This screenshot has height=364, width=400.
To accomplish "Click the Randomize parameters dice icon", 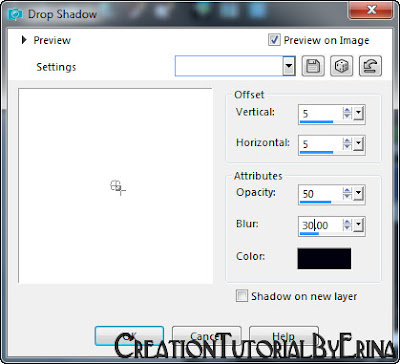I will (x=342, y=66).
